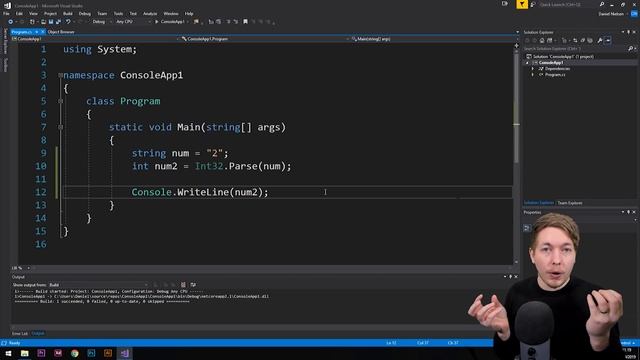Open the Tools menu
Screen dimensions: 640x360
[x=118, y=13]
